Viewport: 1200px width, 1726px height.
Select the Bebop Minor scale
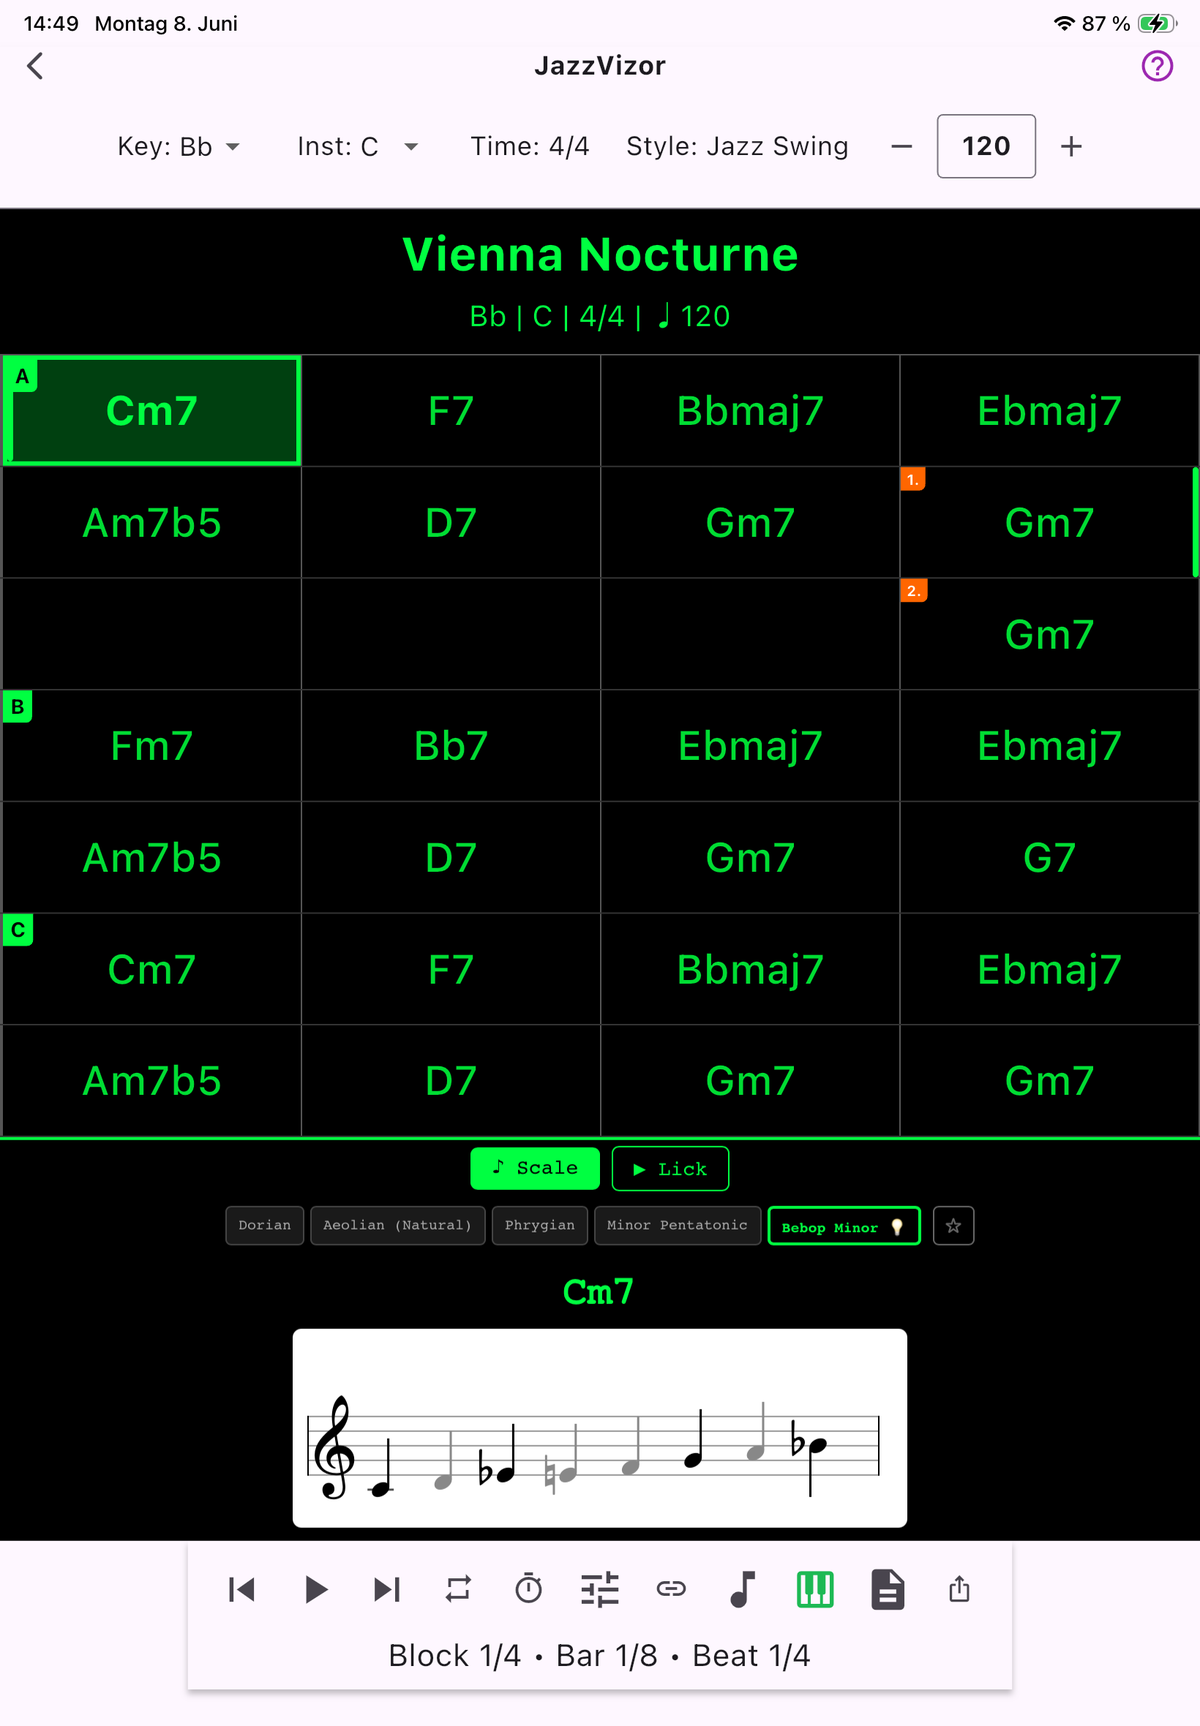pos(844,1226)
